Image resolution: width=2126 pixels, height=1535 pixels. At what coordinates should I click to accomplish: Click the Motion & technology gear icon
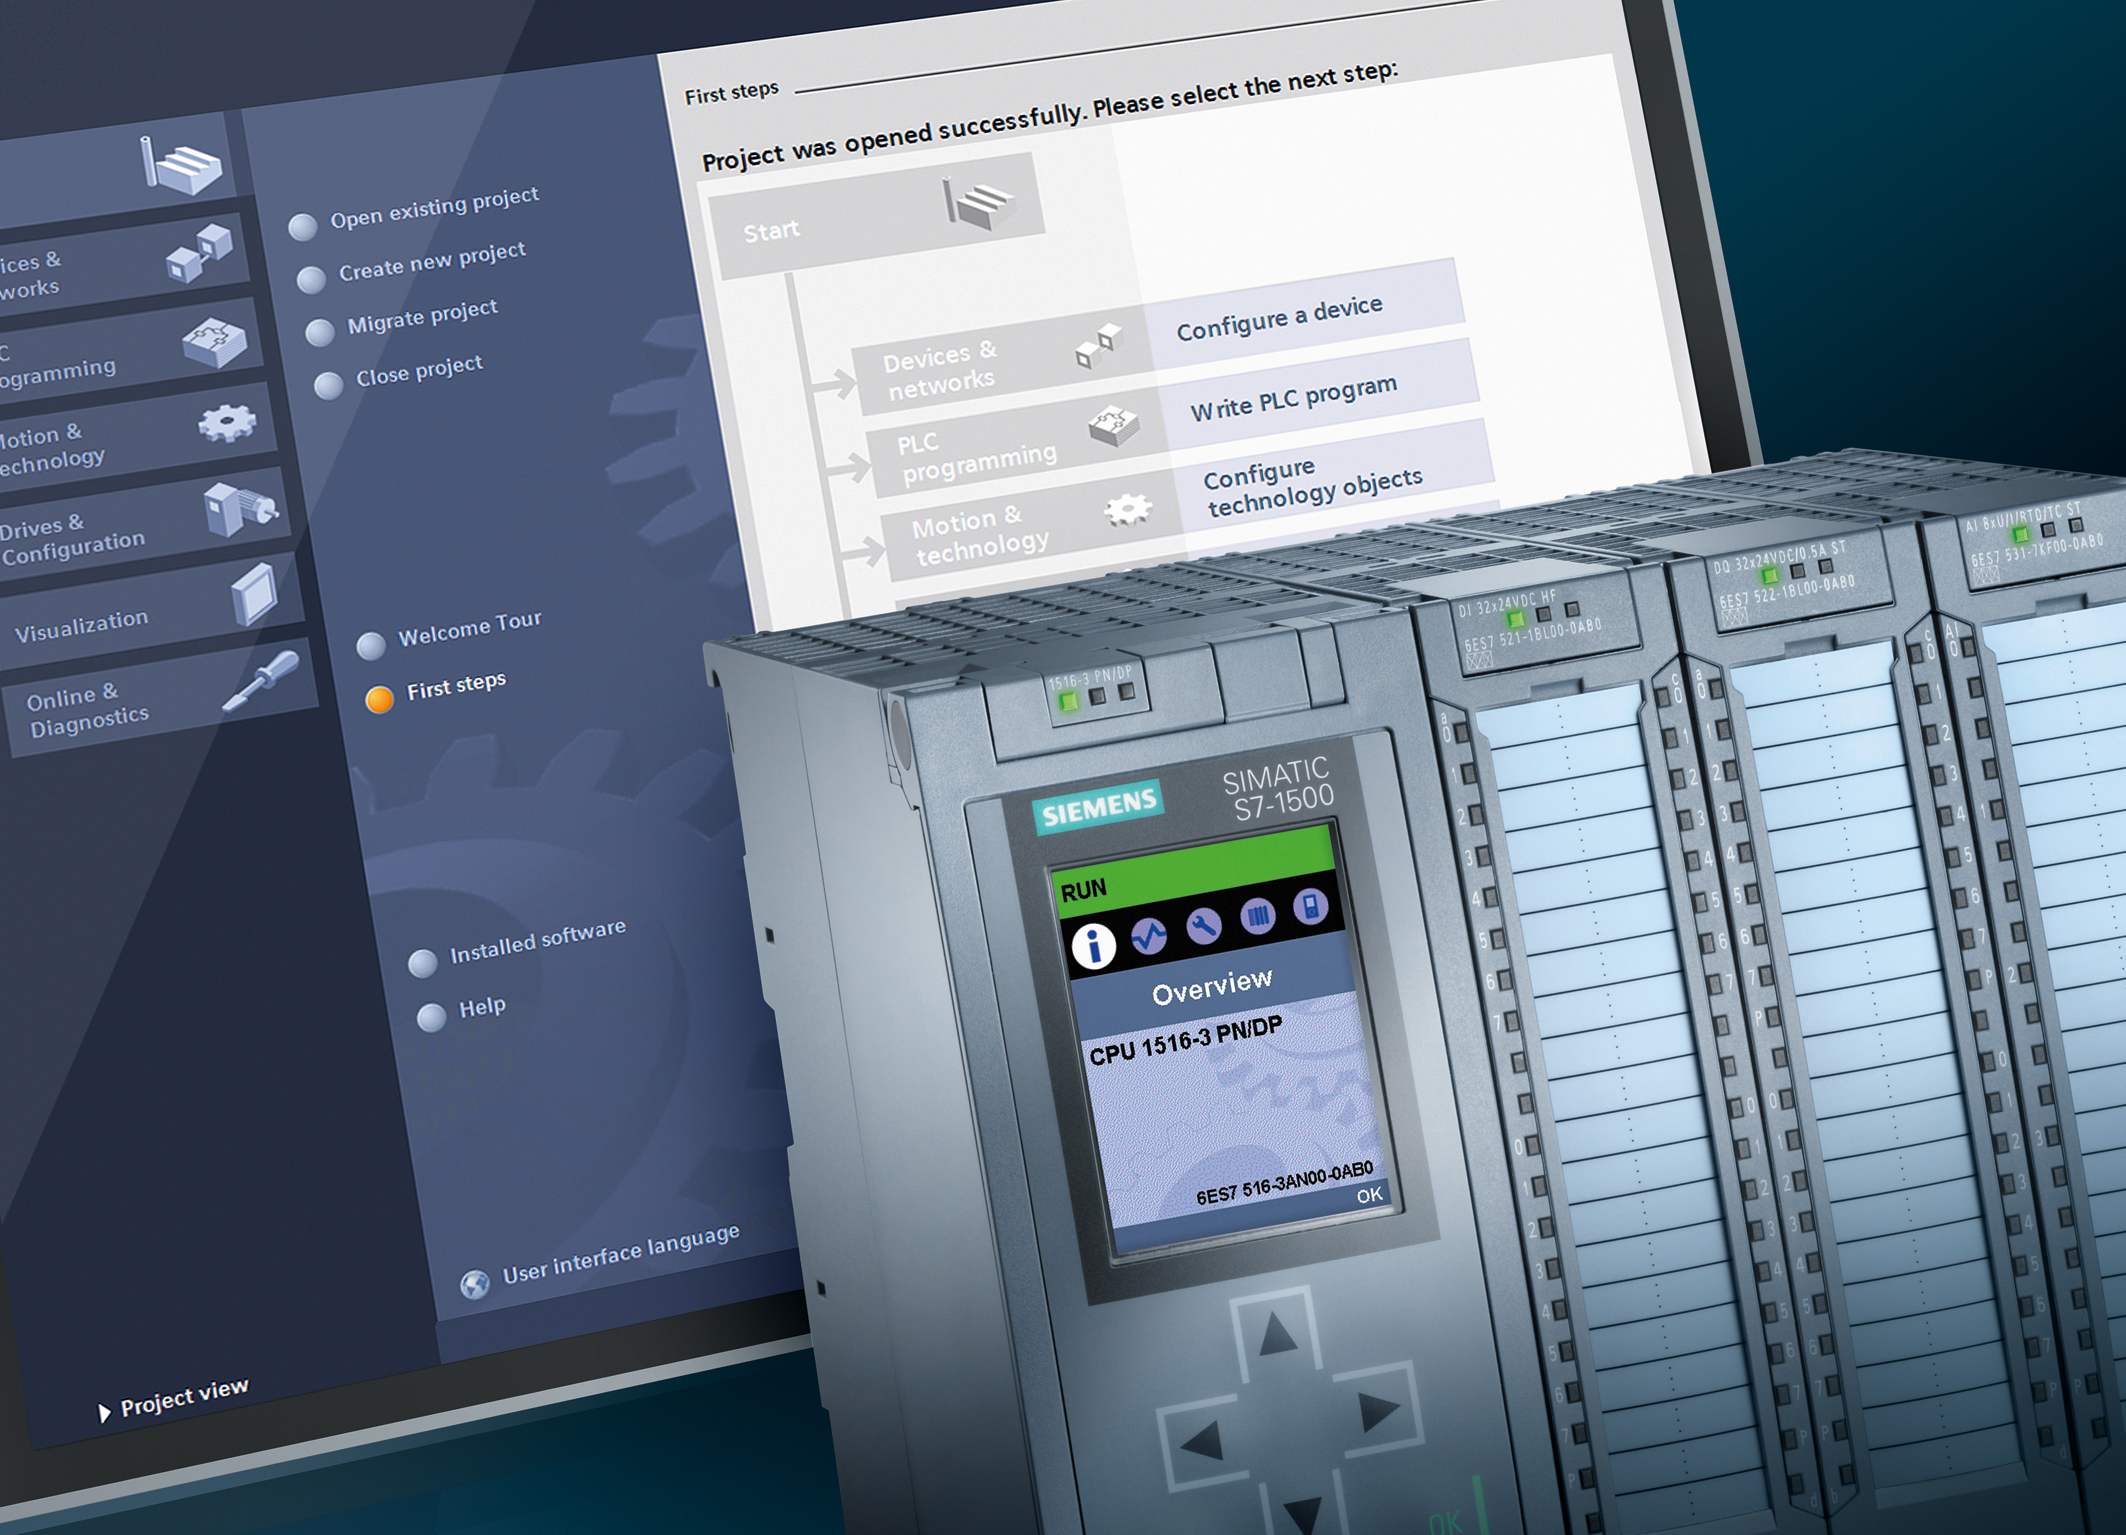(226, 424)
